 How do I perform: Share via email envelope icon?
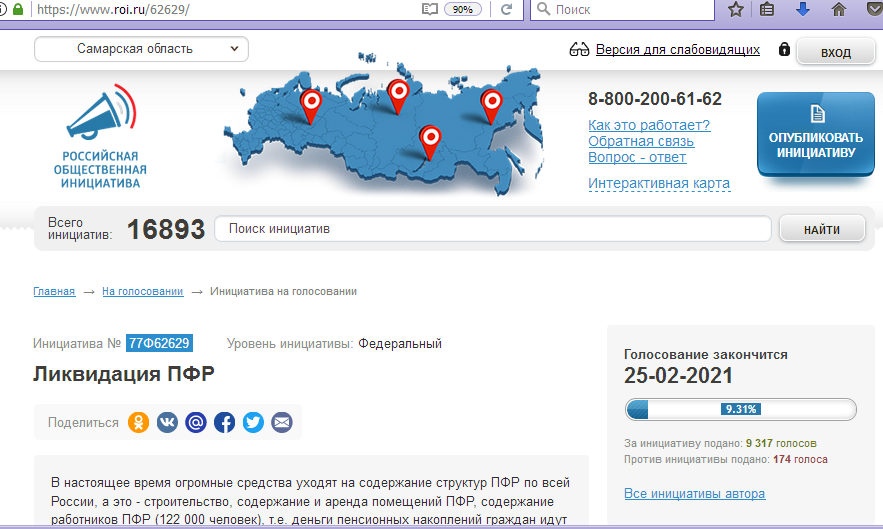tap(282, 422)
